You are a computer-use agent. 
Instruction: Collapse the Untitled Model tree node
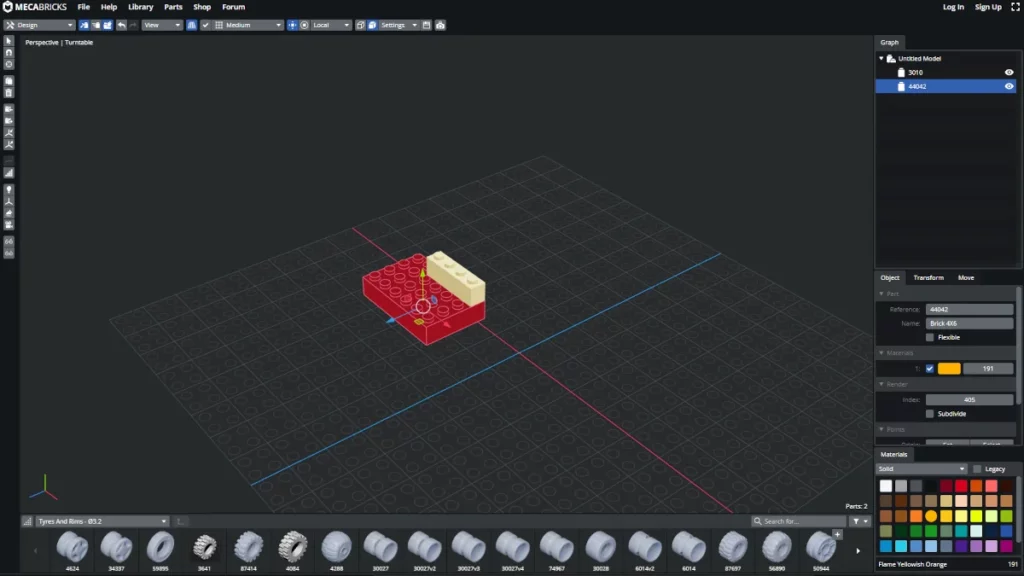(882, 59)
